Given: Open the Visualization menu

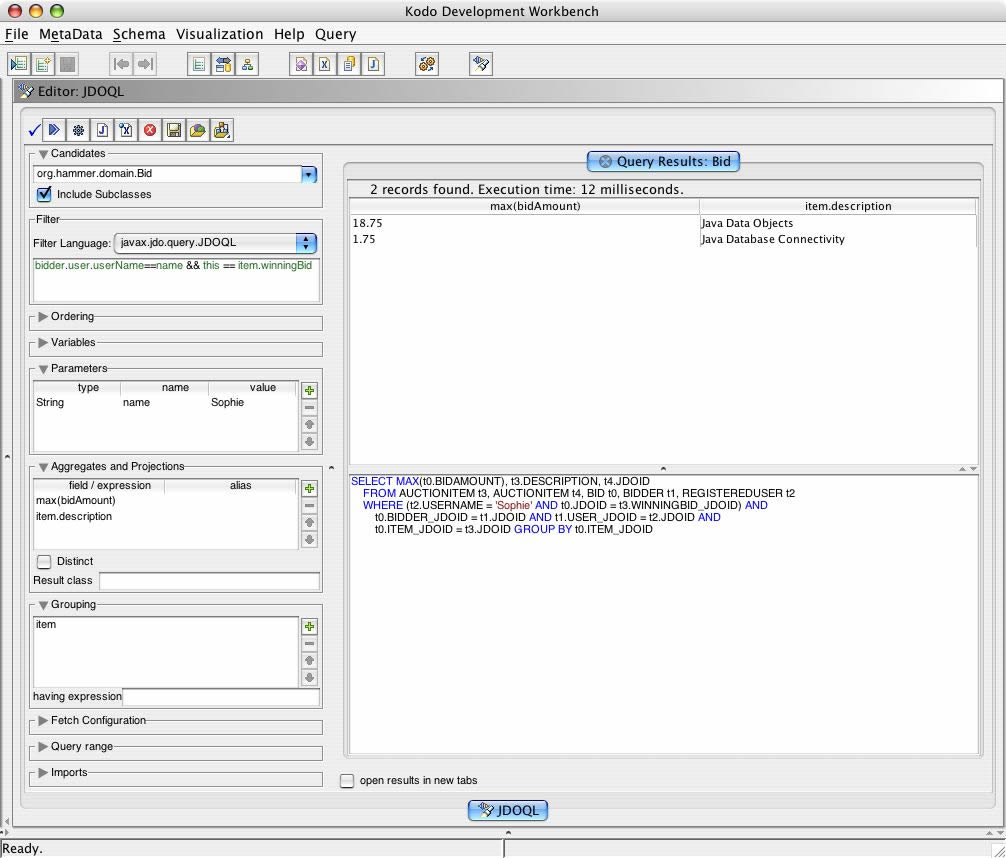Looking at the screenshot, I should (x=219, y=34).
